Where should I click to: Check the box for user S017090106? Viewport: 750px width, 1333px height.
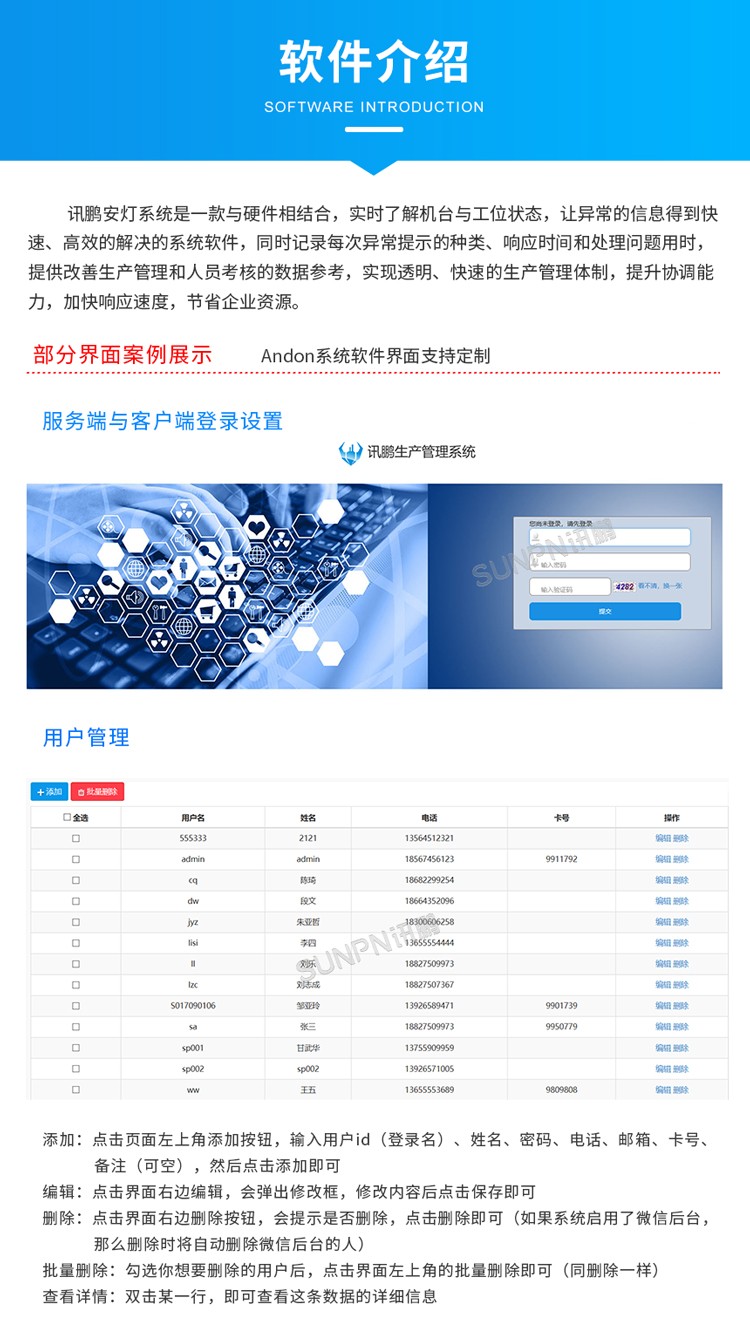pos(76,1006)
